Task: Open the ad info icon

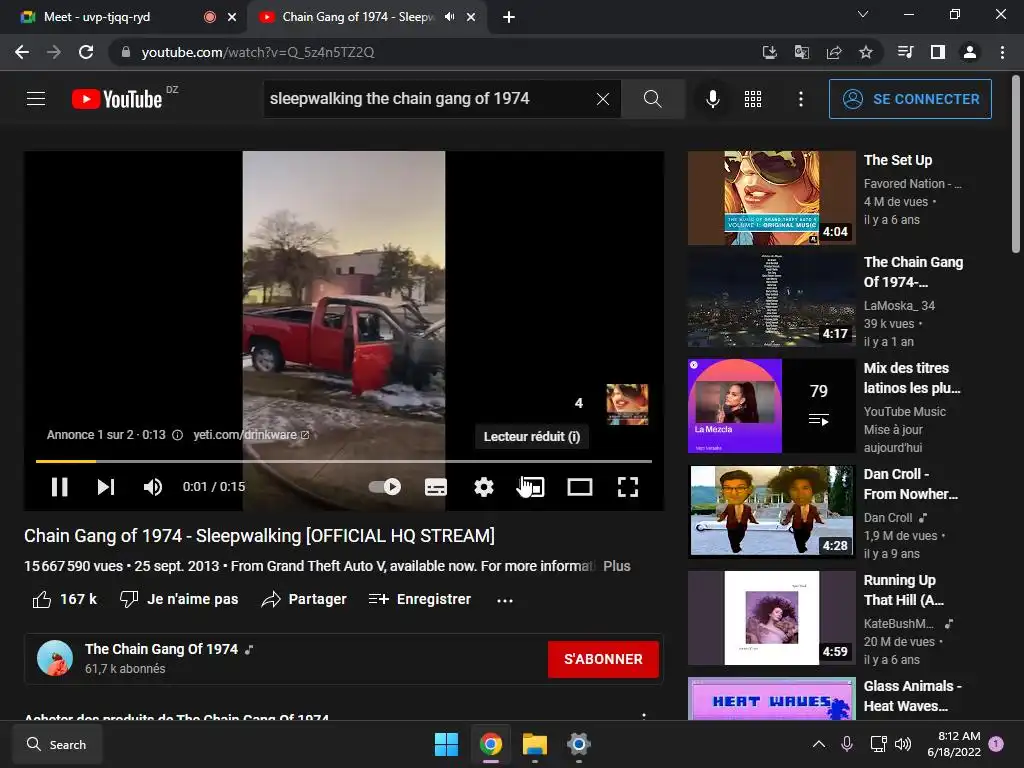Action: (x=177, y=435)
